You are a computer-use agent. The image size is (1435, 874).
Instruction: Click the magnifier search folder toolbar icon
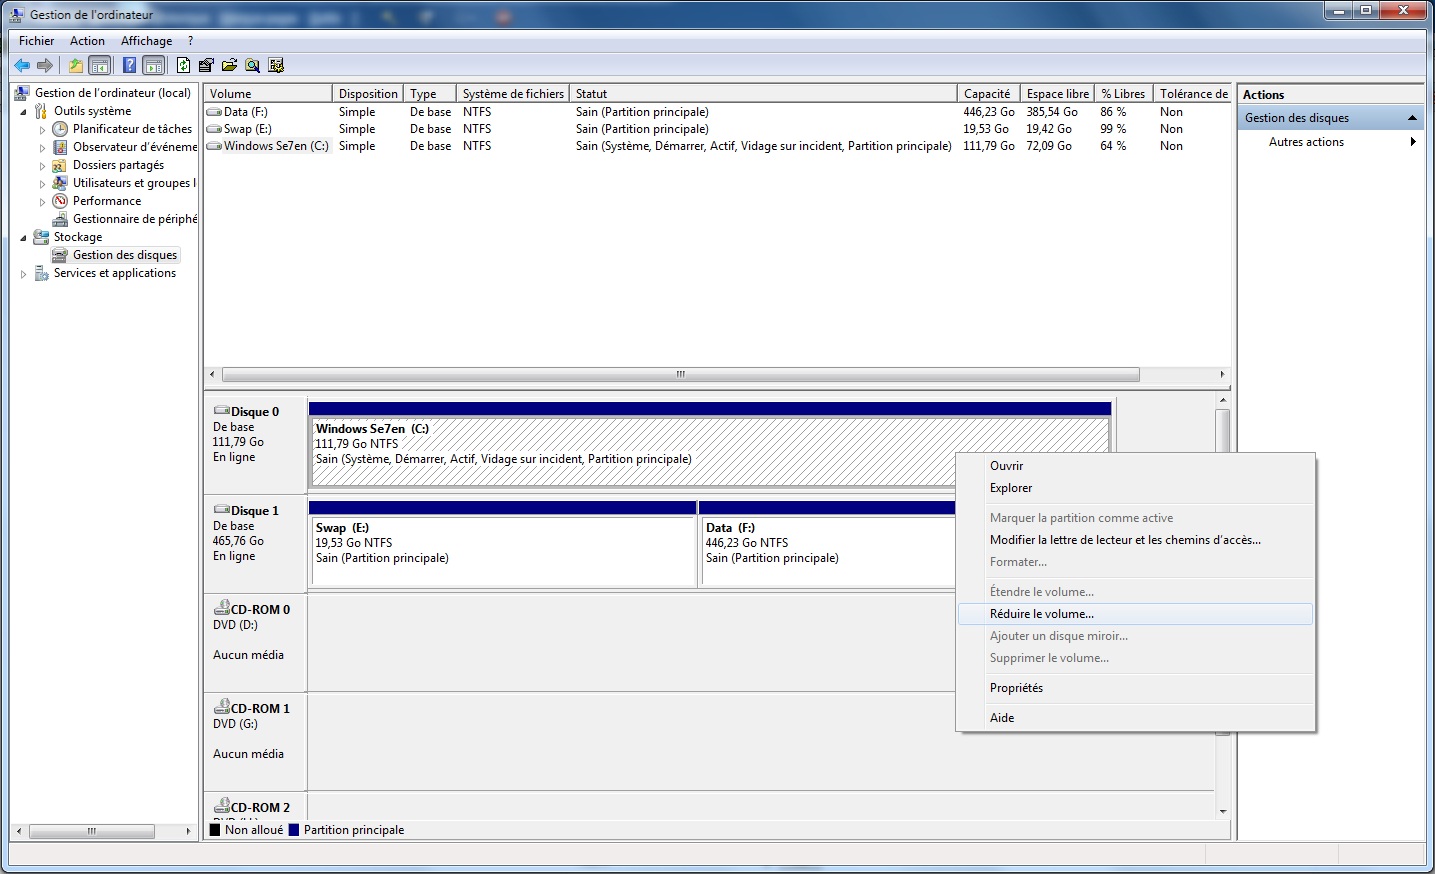pyautogui.click(x=252, y=66)
